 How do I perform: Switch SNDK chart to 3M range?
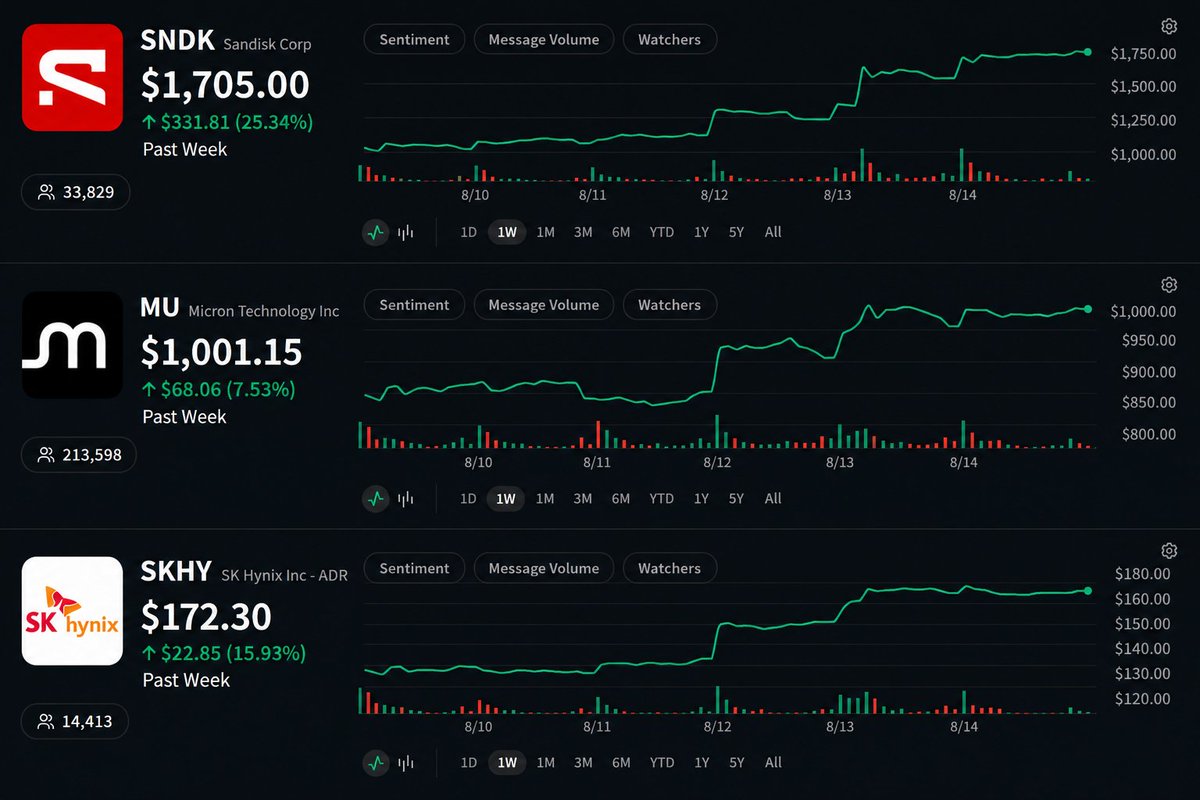point(583,232)
